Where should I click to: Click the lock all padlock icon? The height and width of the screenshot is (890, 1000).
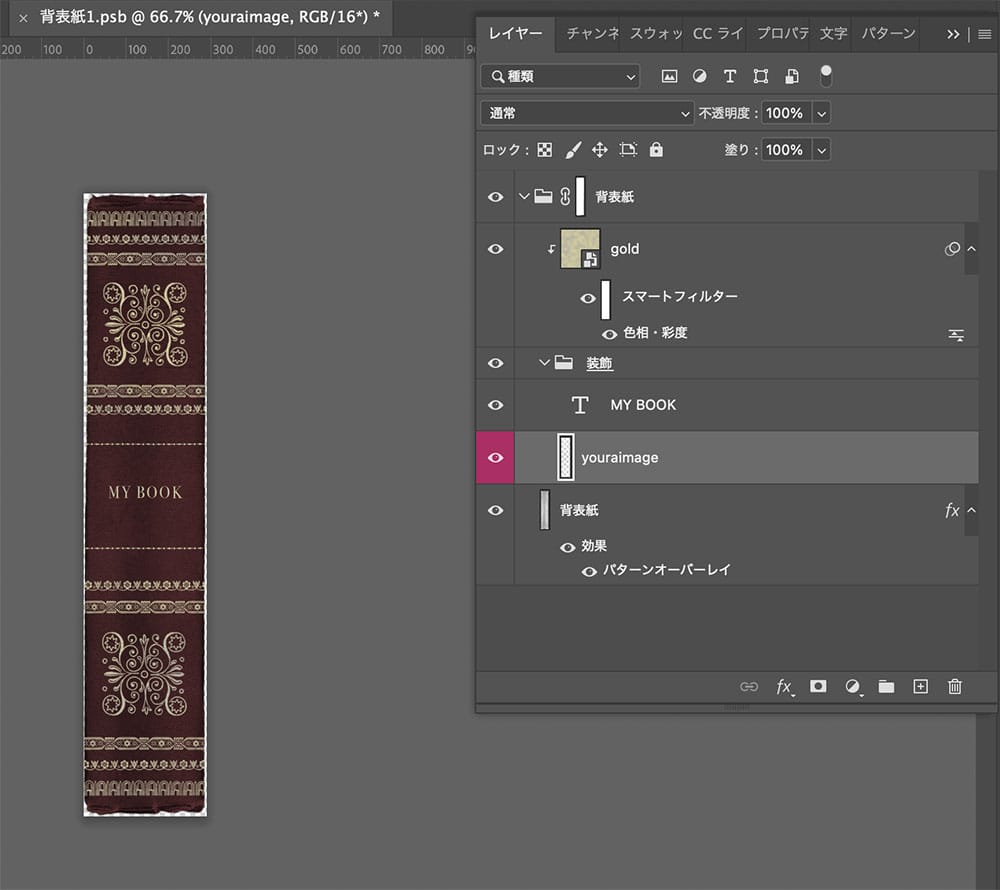click(x=656, y=150)
